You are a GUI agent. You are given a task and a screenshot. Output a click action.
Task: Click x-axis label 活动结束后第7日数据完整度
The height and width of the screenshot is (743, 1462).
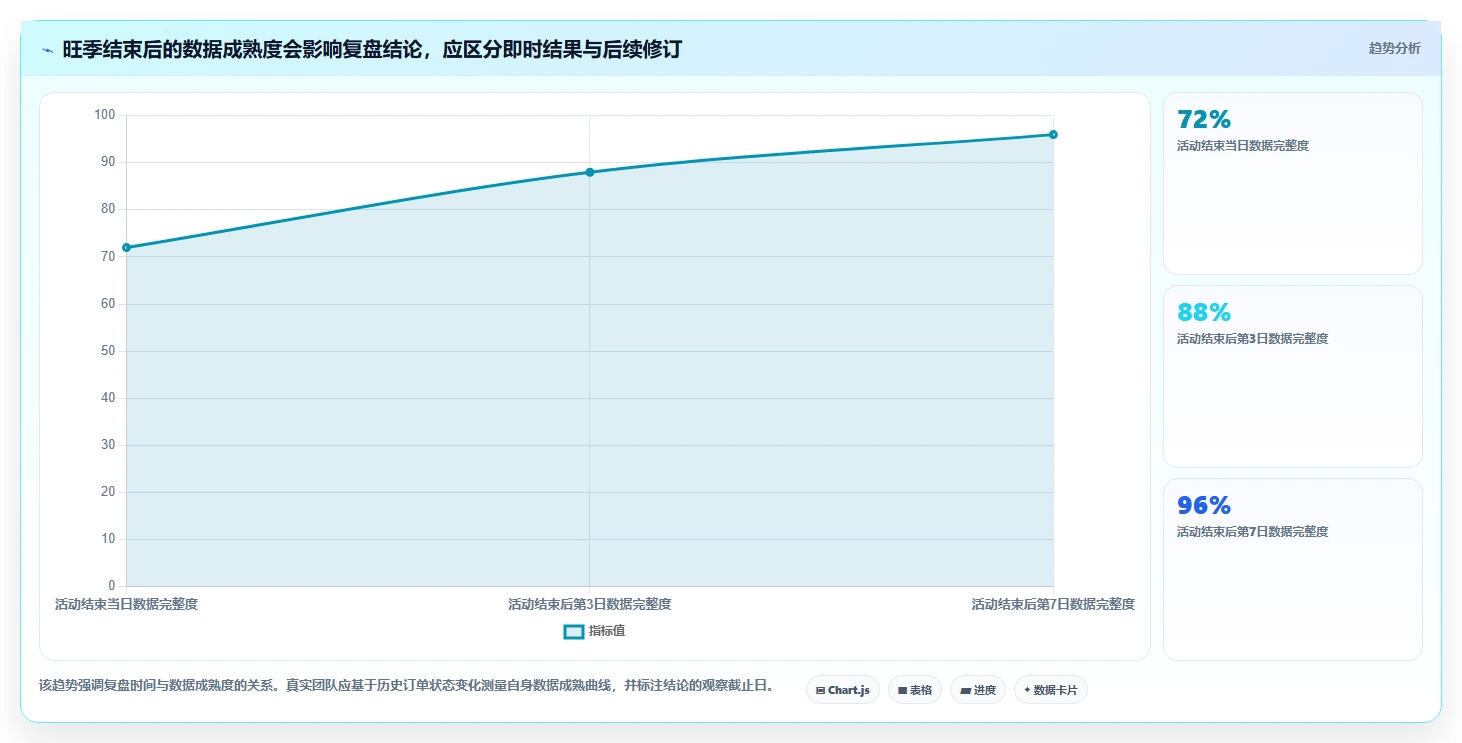coord(1053,605)
